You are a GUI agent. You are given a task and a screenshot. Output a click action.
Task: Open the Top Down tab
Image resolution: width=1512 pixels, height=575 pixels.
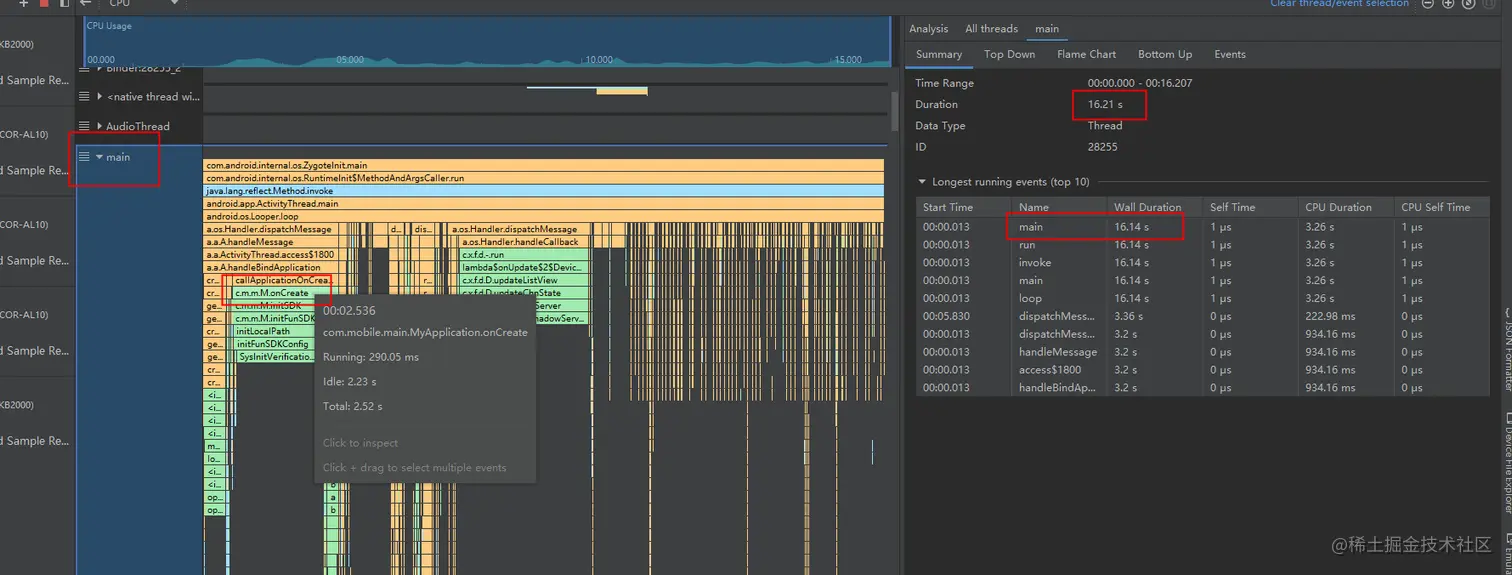[x=1009, y=54]
